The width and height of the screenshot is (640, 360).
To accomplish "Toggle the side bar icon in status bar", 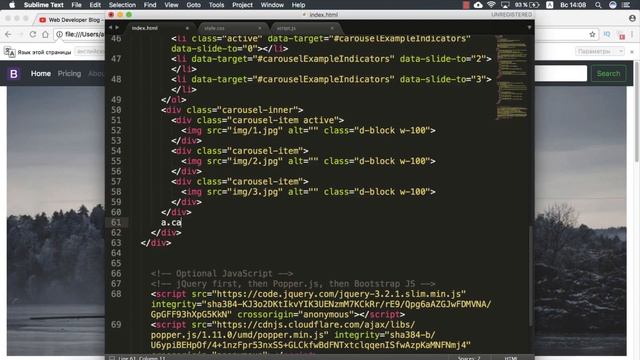I will pos(111,358).
